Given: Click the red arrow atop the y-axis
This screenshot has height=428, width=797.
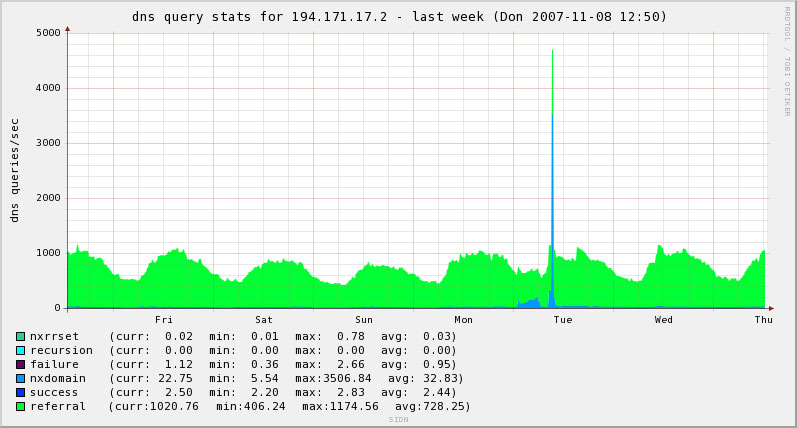Looking at the screenshot, I should pyautogui.click(x=67, y=29).
